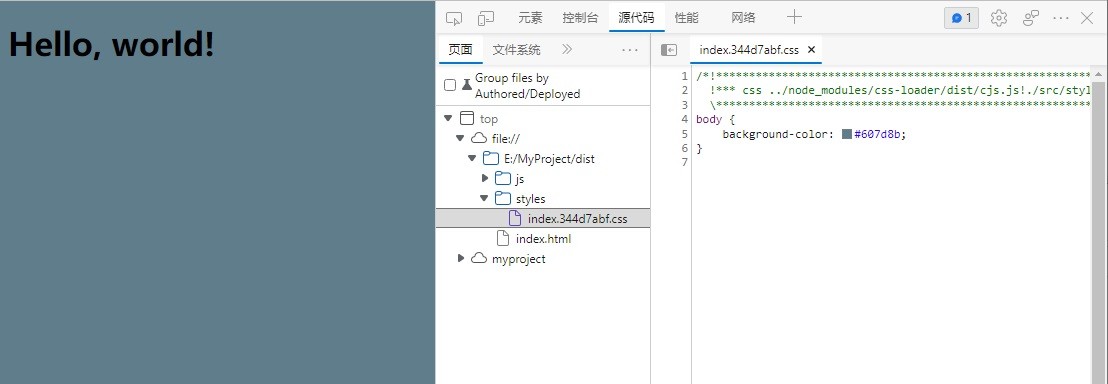Image resolution: width=1108 pixels, height=384 pixels.
Task: Open DevTools settings gear
Action: (x=998, y=18)
